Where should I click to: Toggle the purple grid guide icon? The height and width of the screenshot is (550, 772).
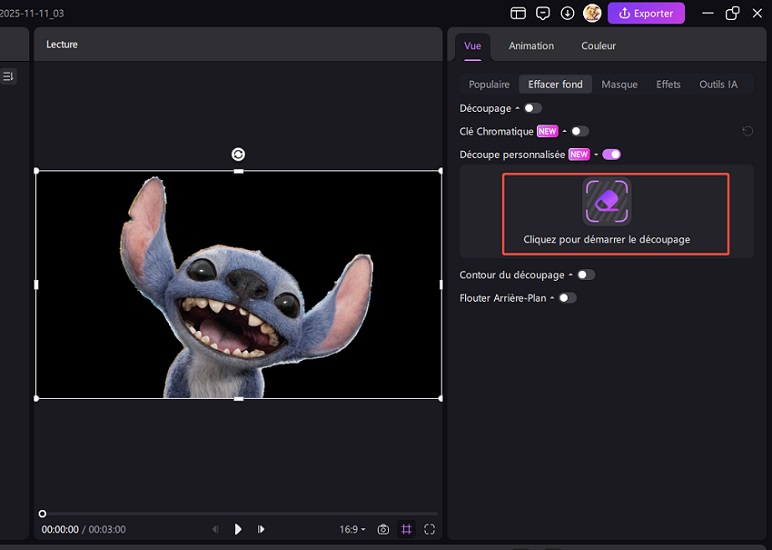click(x=406, y=529)
